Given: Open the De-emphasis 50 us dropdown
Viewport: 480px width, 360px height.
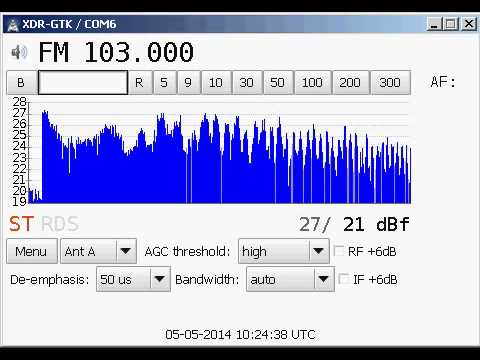Looking at the screenshot, I should pyautogui.click(x=133, y=279).
